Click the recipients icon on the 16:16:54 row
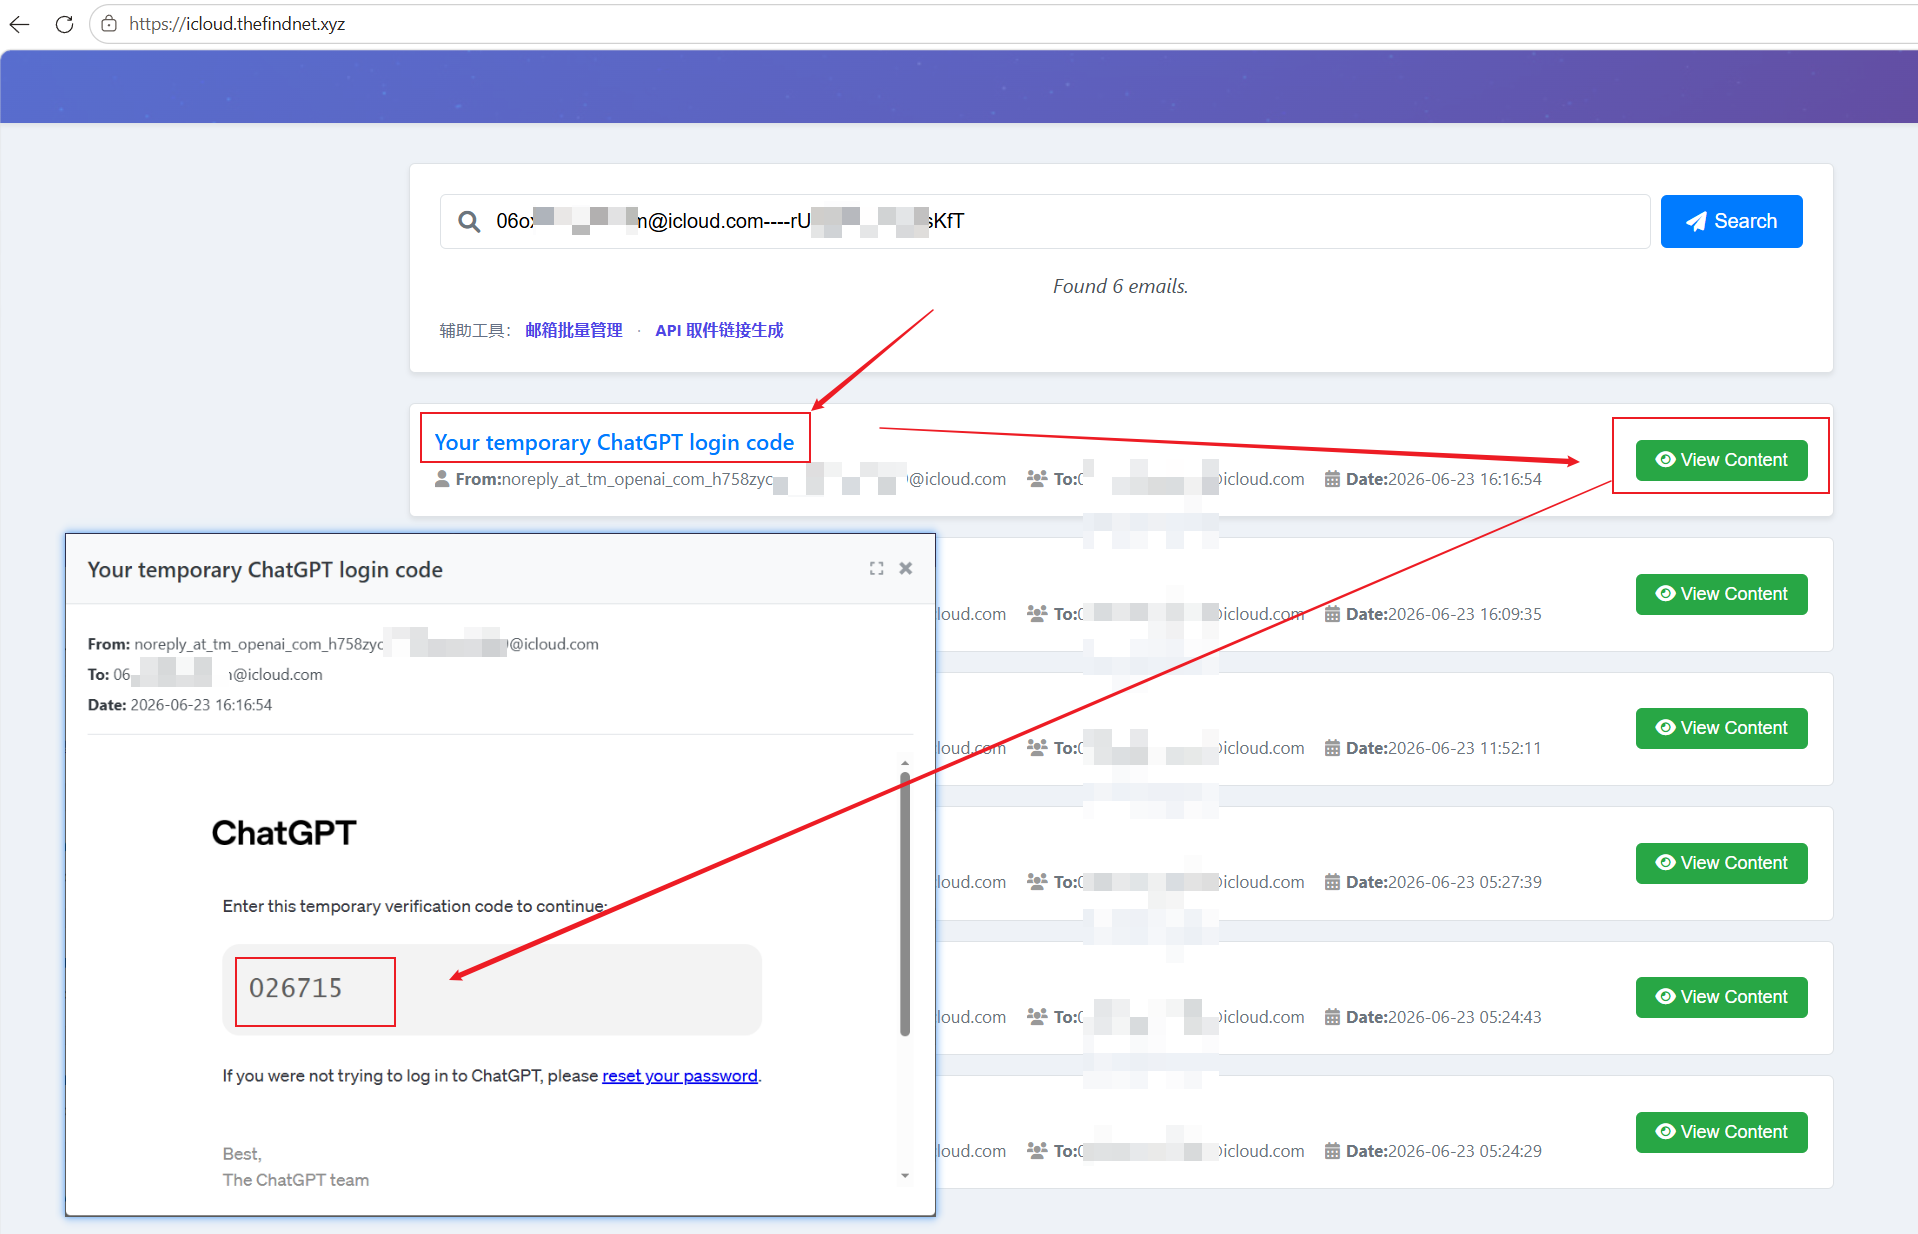1918x1234 pixels. [1037, 479]
